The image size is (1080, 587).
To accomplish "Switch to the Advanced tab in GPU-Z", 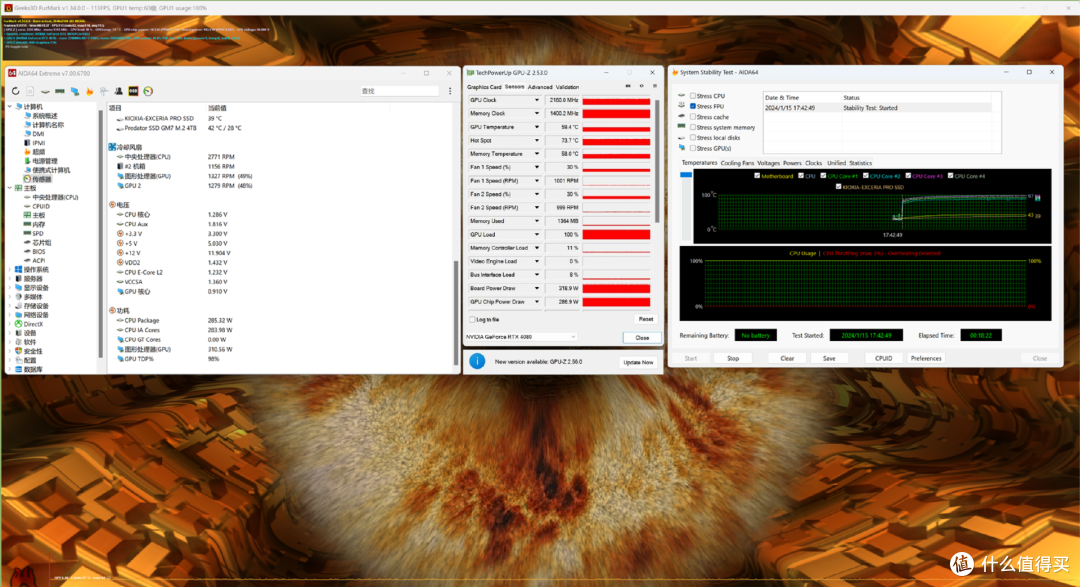I will coord(540,87).
